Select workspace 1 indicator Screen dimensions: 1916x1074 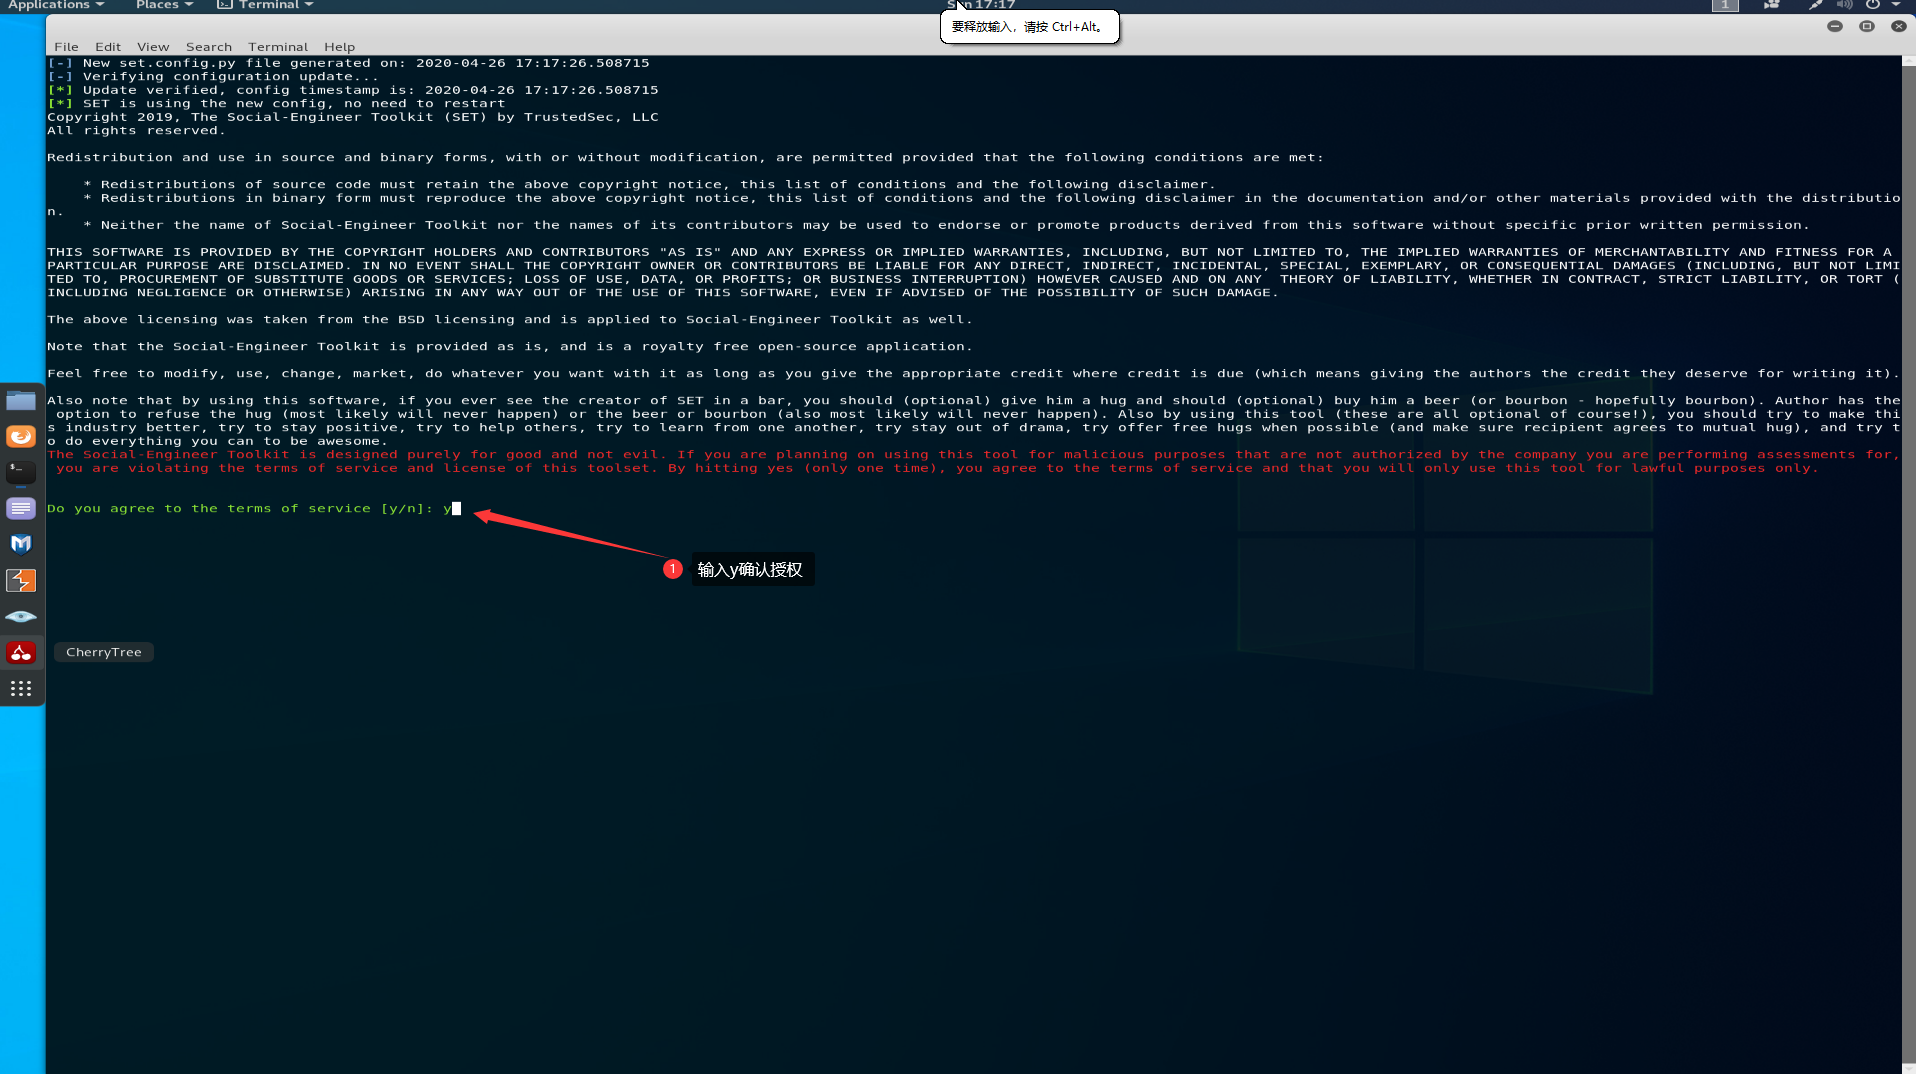(1725, 5)
